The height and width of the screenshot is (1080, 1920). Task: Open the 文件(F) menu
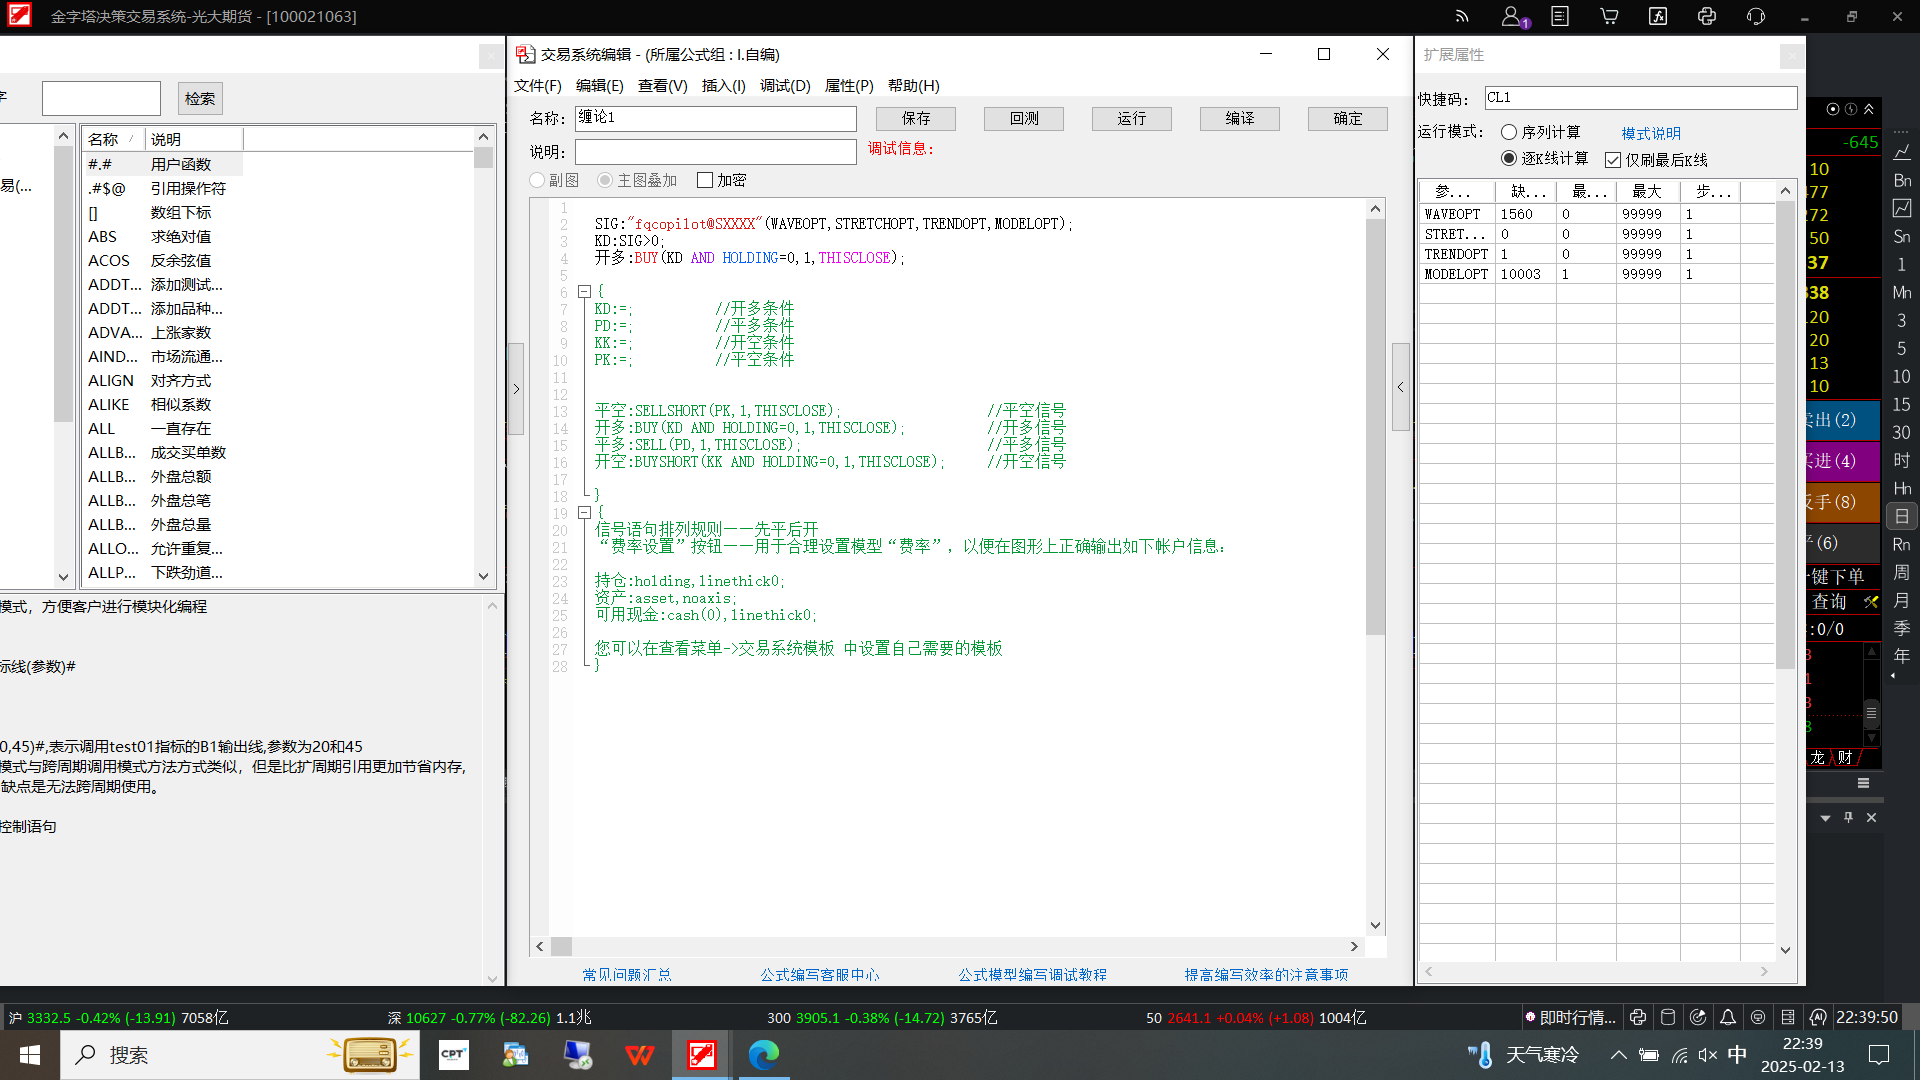click(538, 86)
